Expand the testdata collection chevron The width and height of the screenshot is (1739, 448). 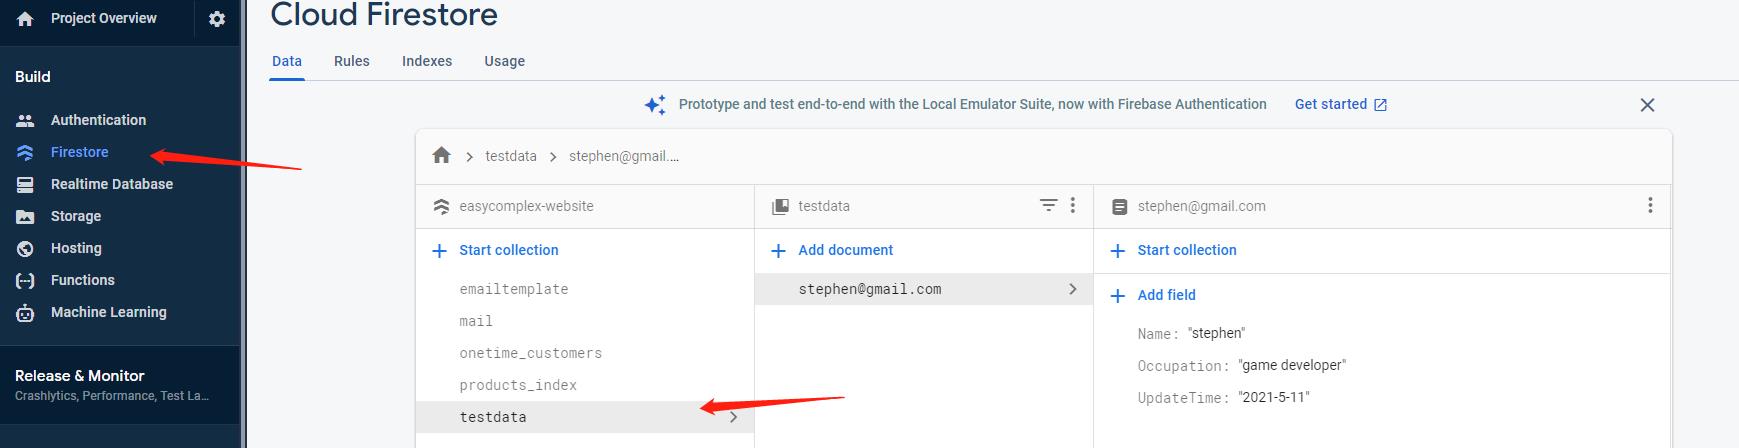coord(733,417)
